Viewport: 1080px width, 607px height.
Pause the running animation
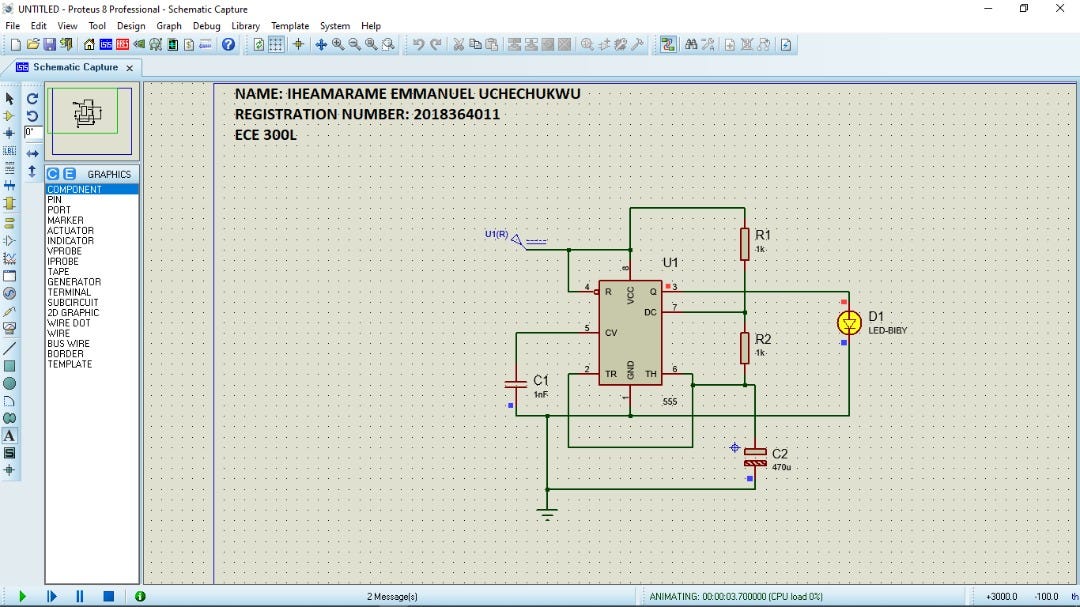79,596
